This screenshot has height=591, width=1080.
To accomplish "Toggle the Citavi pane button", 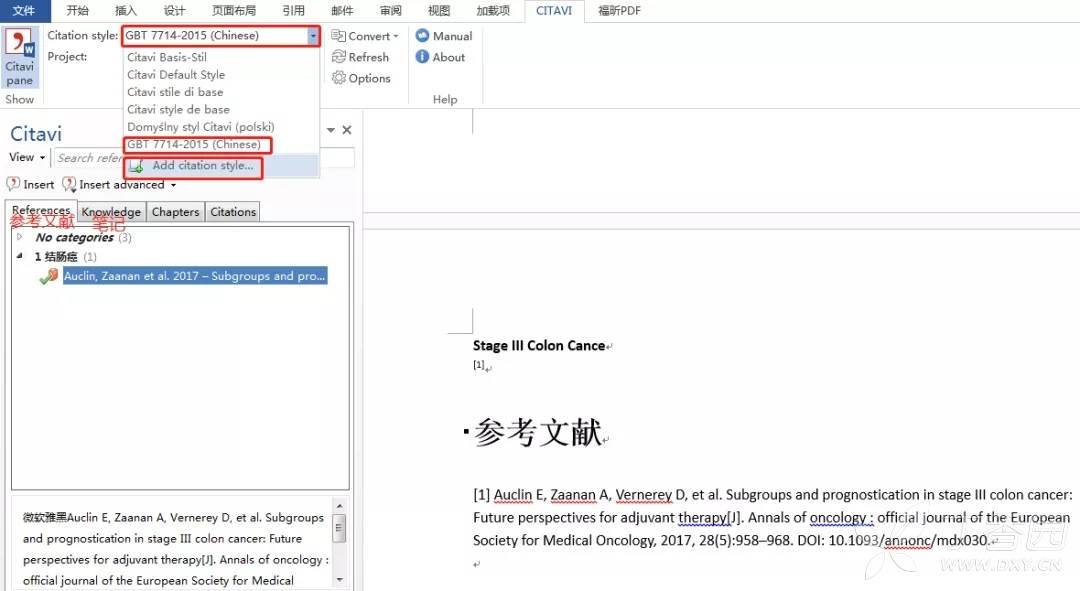I will (x=20, y=58).
